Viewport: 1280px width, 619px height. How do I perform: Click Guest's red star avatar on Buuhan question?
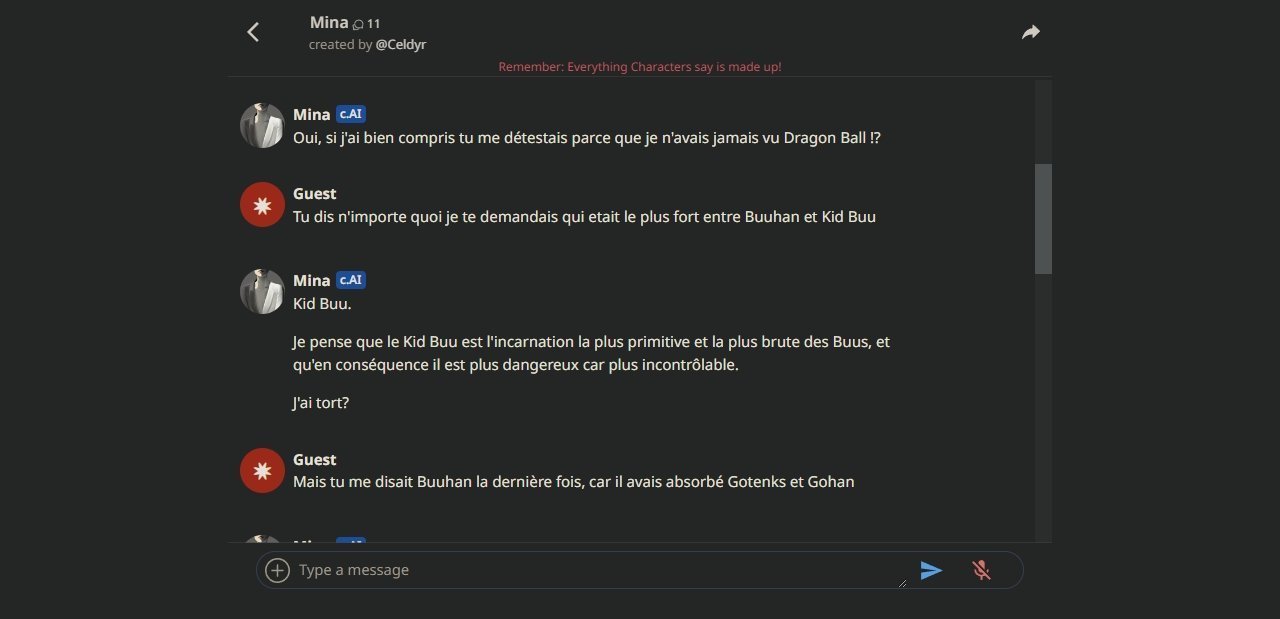(x=262, y=204)
